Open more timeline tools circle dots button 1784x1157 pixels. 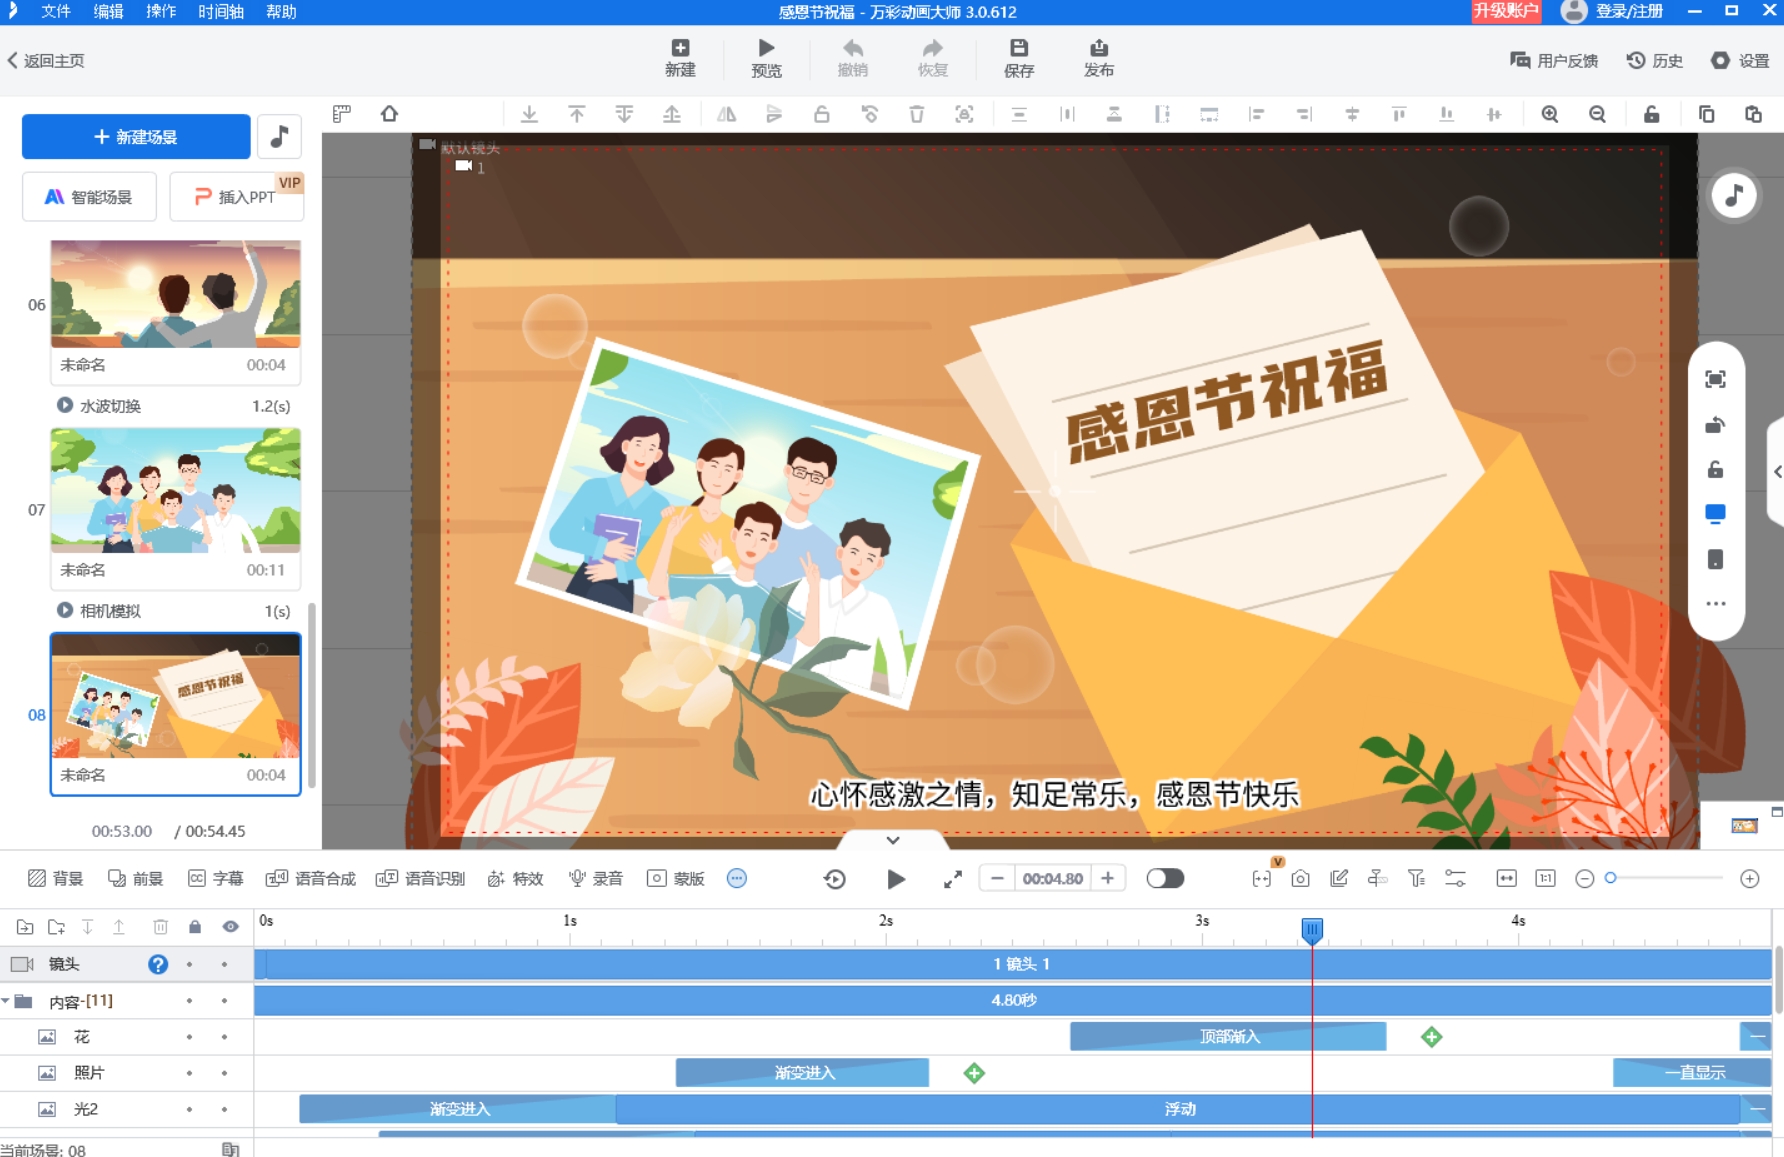tap(737, 878)
